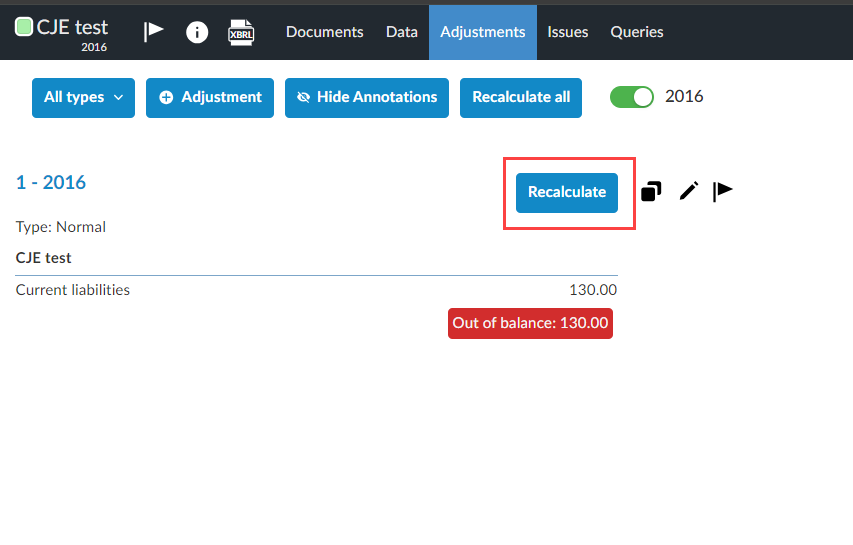Screen dimensions: 853x545
Task: Click the copy adjustment icon
Action: click(x=651, y=191)
